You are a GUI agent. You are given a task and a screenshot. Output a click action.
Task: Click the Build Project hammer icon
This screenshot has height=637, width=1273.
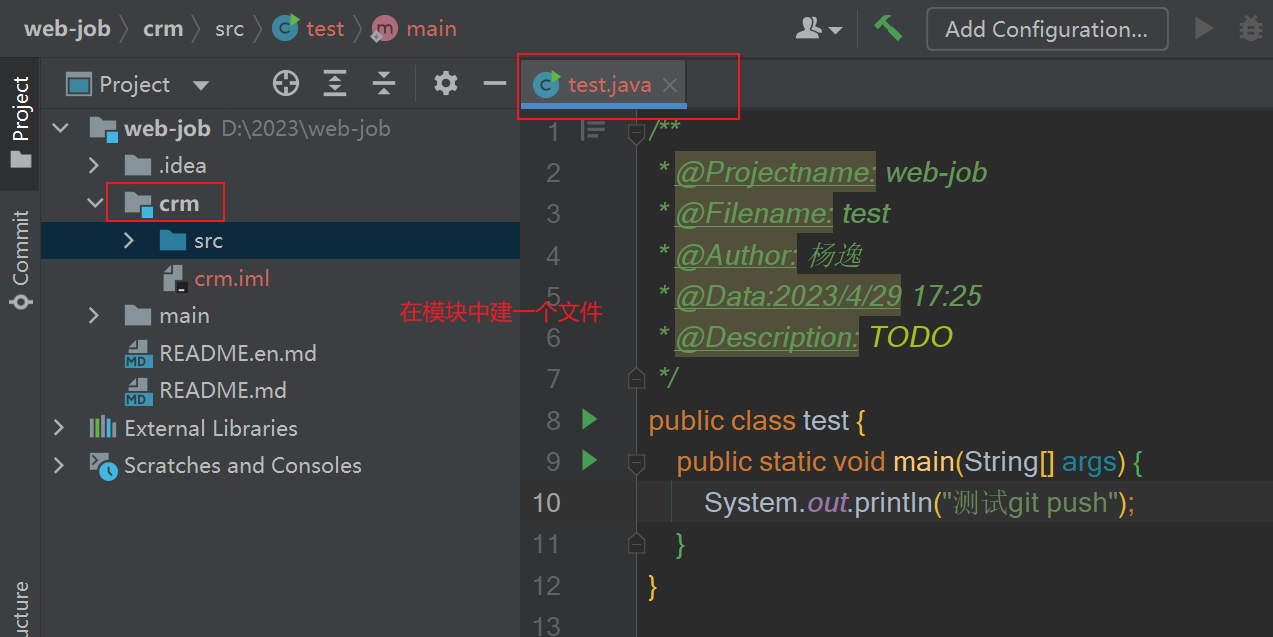point(888,28)
